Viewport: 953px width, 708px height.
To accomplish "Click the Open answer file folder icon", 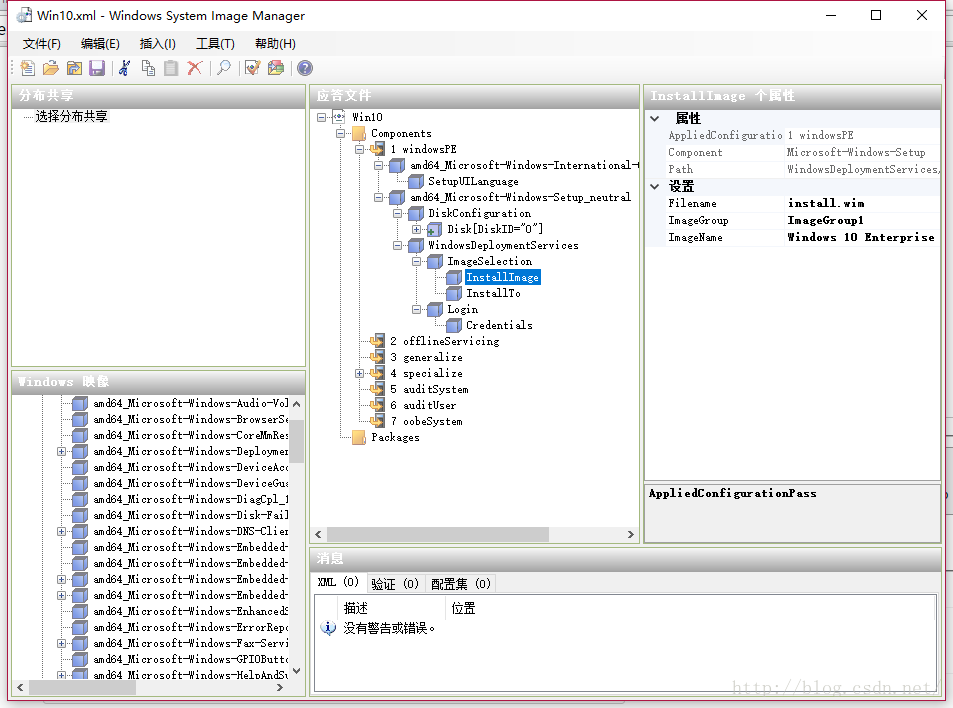I will coord(50,68).
